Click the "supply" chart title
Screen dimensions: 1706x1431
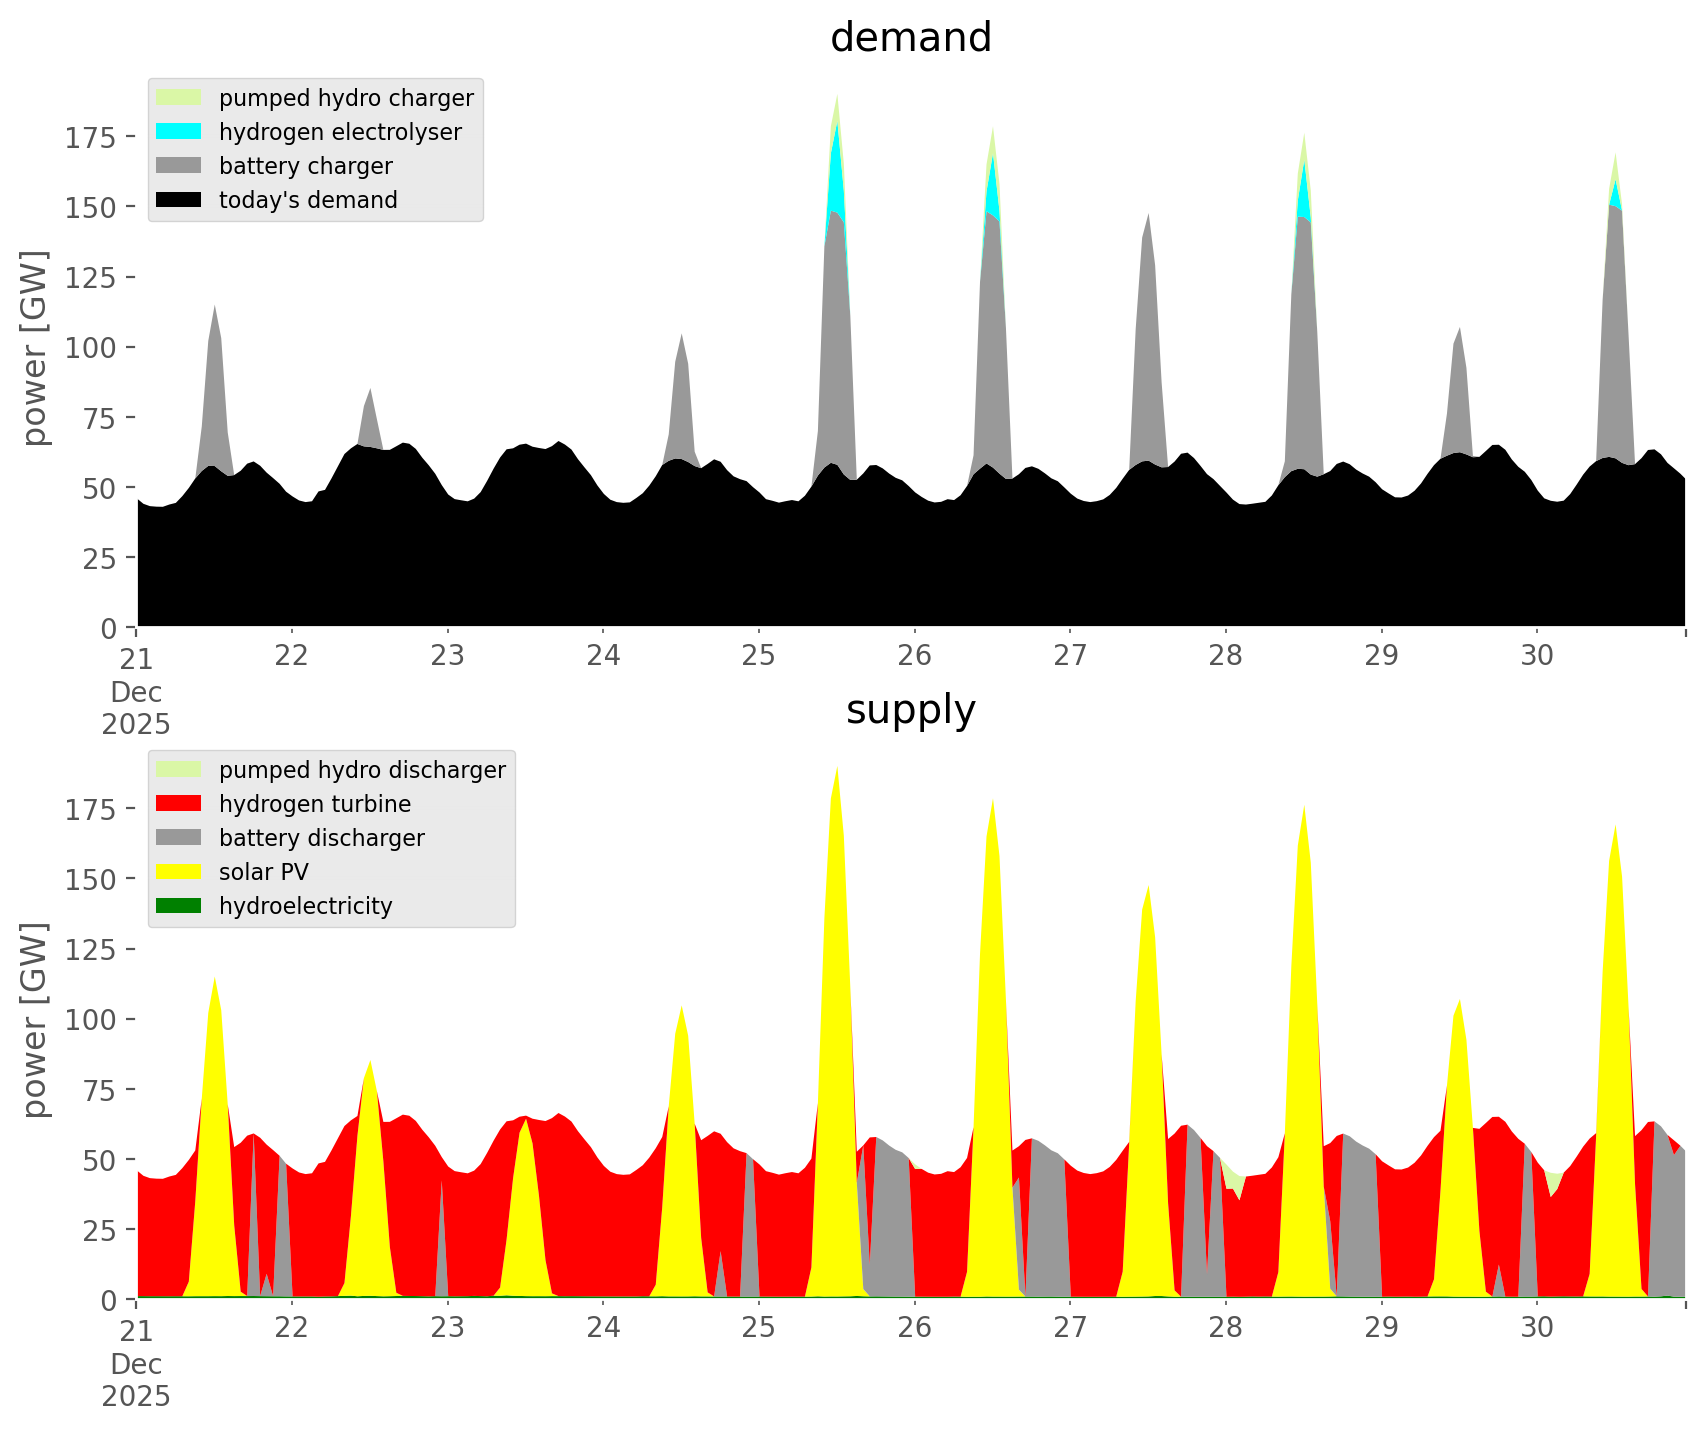[x=910, y=710]
